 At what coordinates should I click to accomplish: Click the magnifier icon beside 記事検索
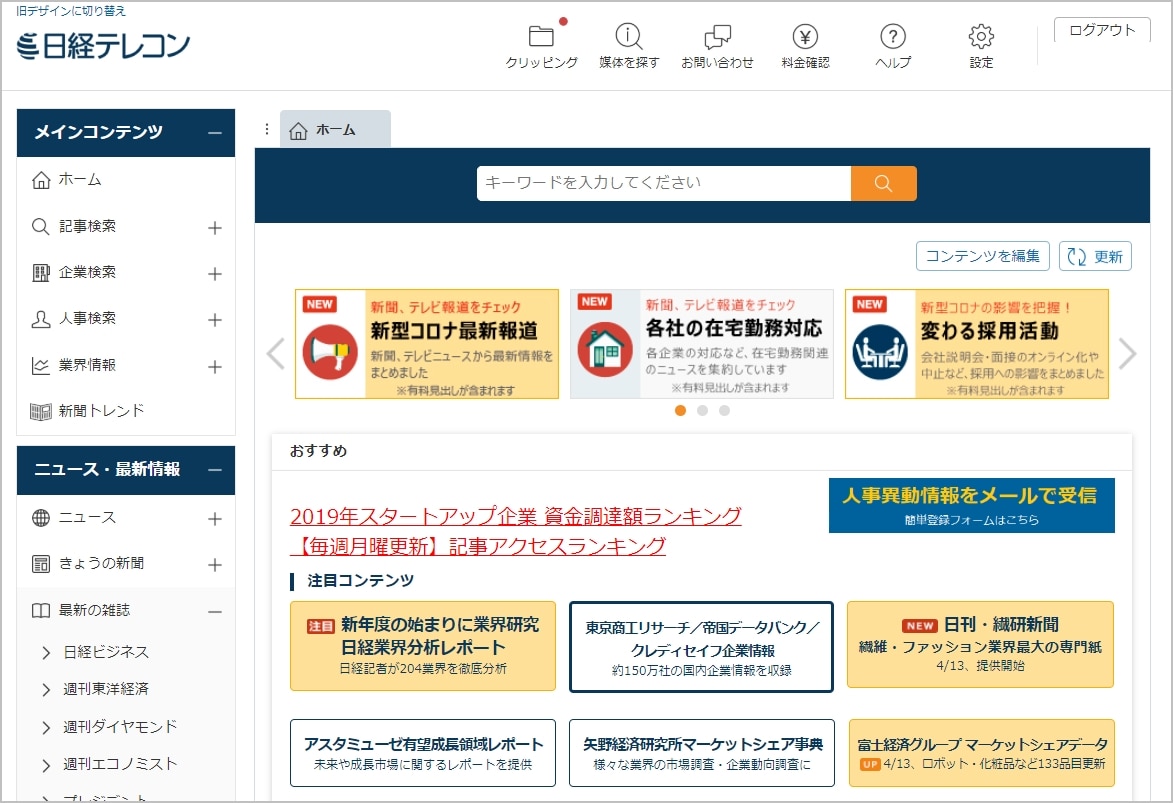tap(41, 226)
